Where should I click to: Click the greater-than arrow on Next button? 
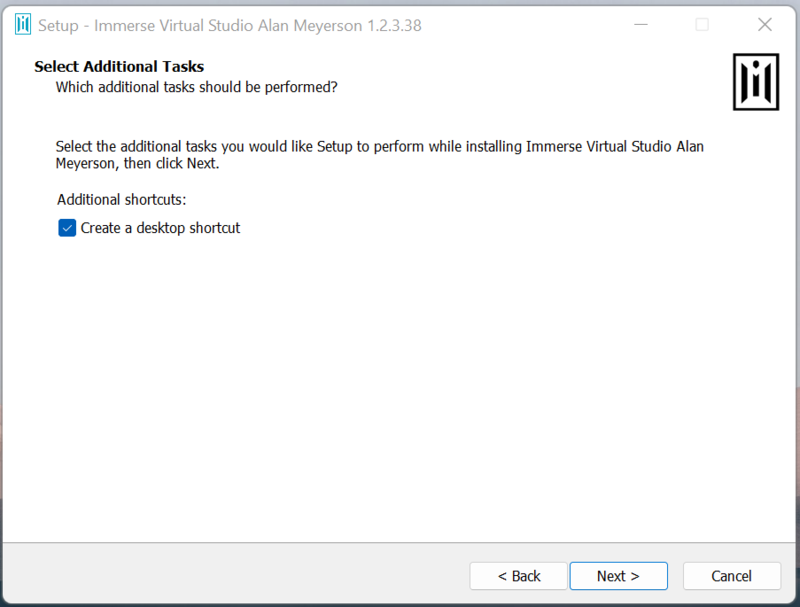click(x=635, y=576)
